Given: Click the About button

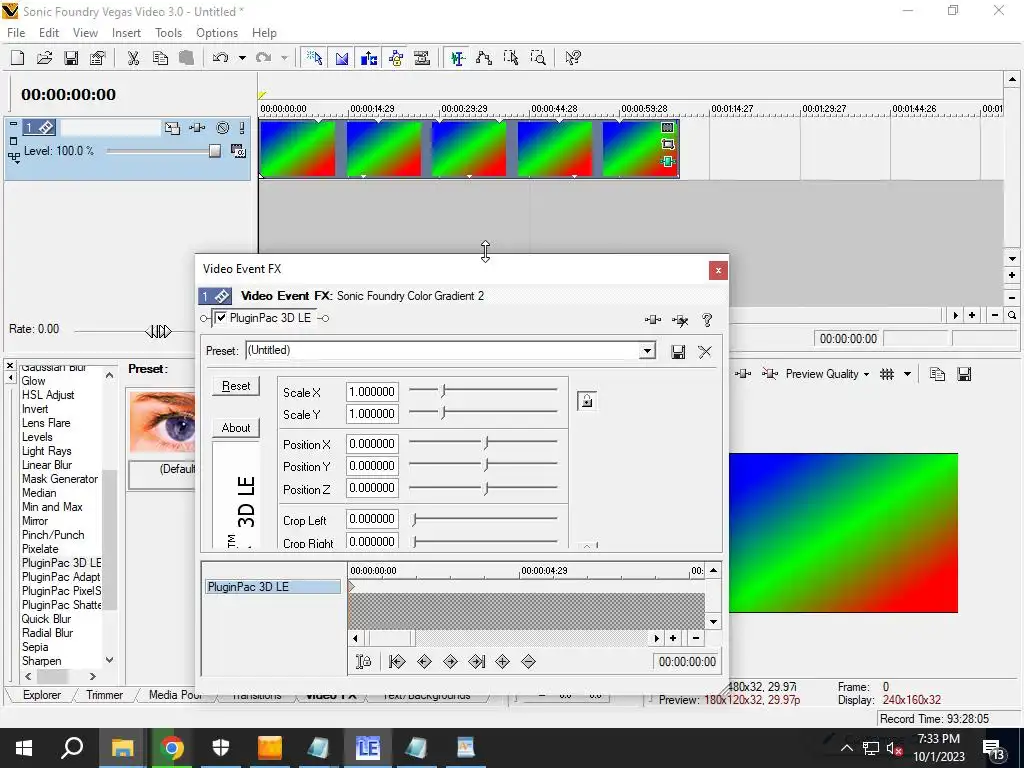Looking at the screenshot, I should [236, 428].
